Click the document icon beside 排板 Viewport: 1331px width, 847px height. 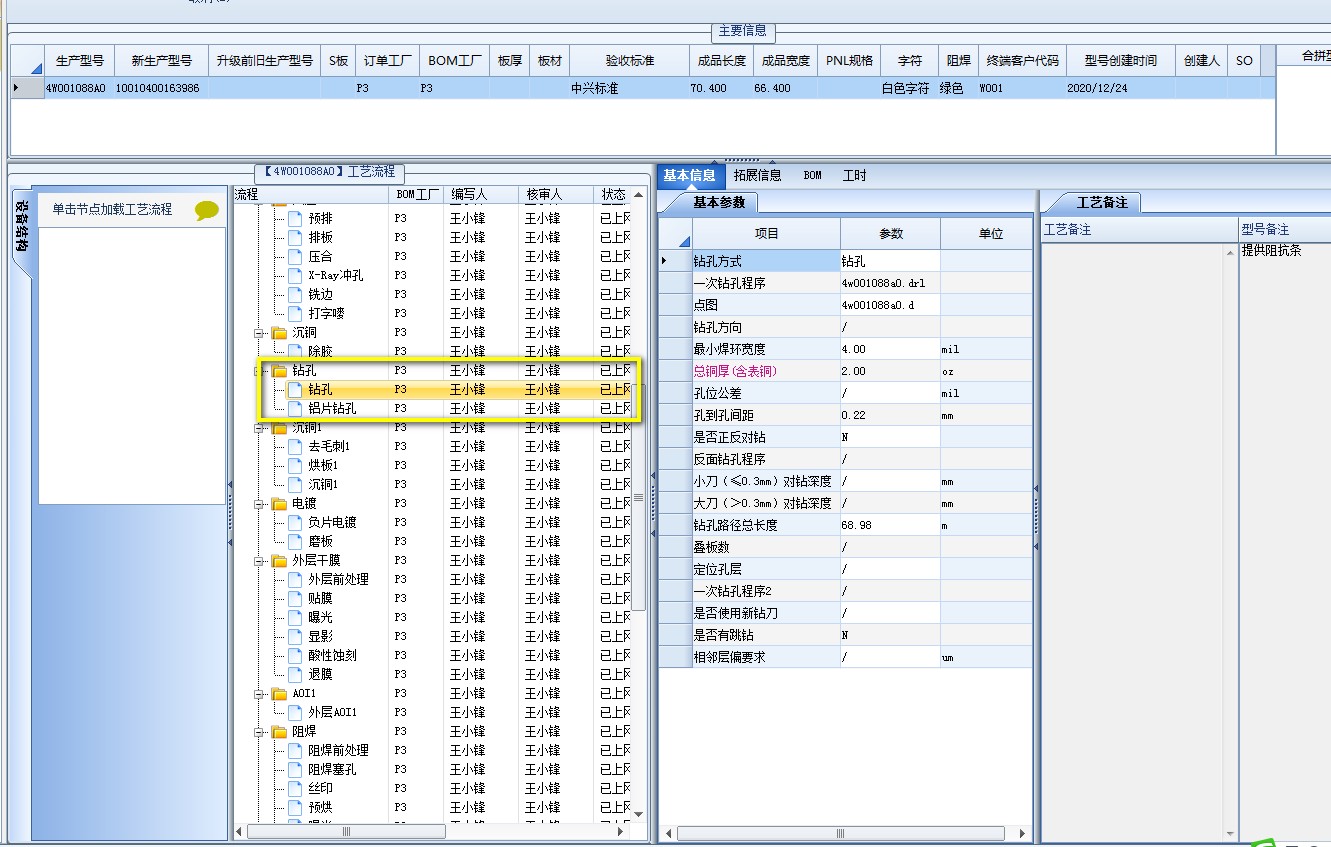(294, 237)
